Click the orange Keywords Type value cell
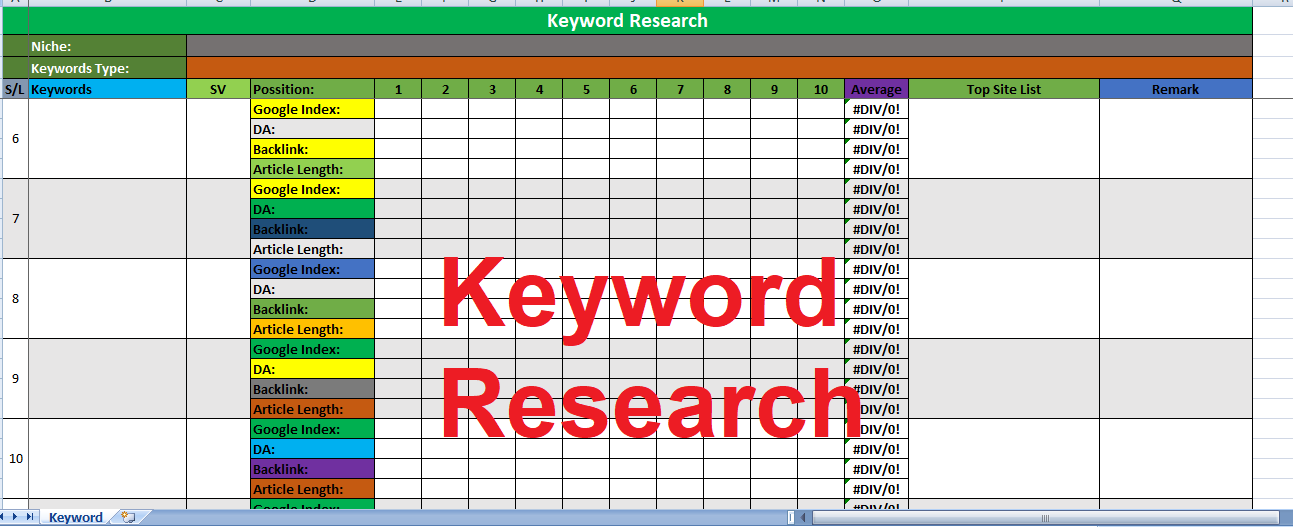 click(x=719, y=68)
